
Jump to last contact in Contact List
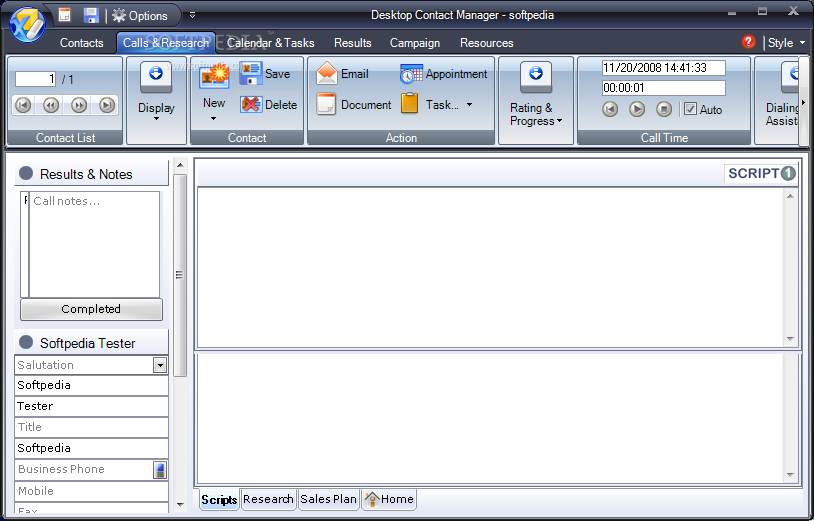point(107,105)
